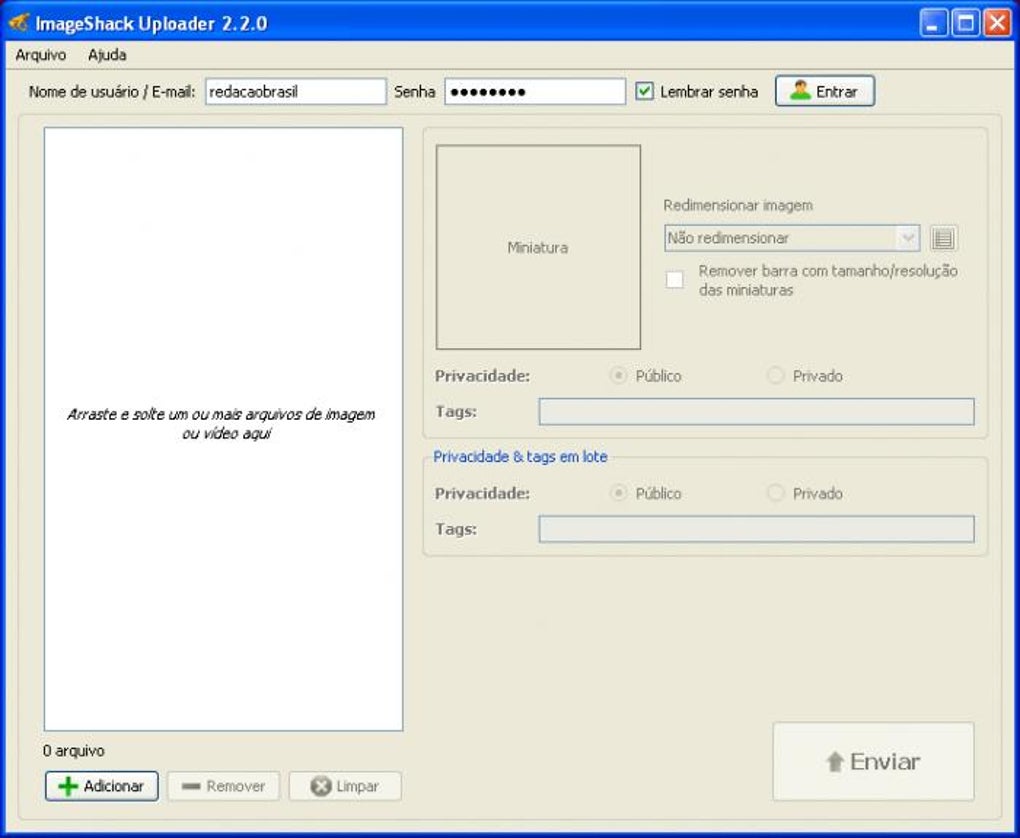Expand the Não redimensionar dropdown
1020x838 pixels.
click(792, 238)
